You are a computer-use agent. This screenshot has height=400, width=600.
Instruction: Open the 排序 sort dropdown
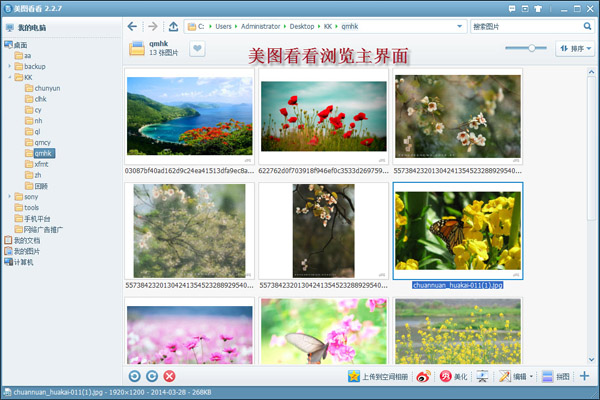[575, 49]
